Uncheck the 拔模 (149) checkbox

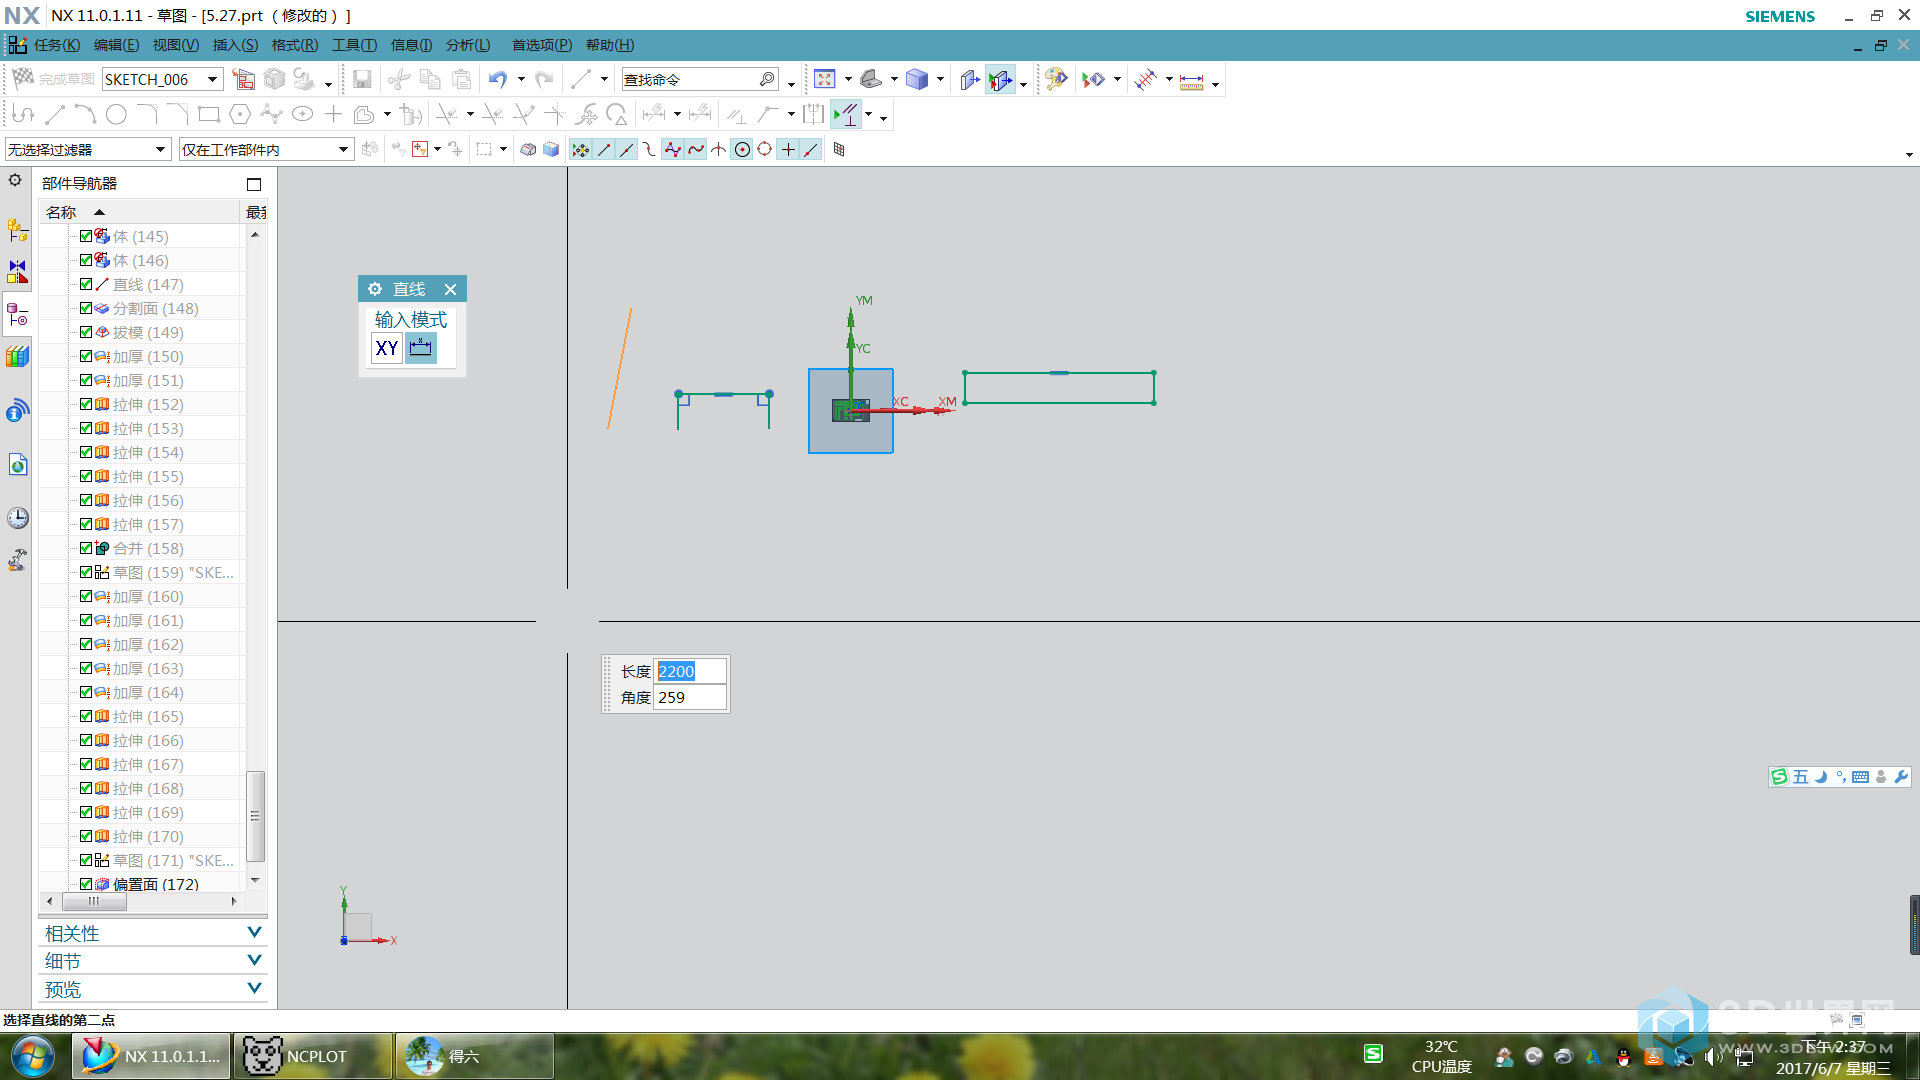click(86, 332)
